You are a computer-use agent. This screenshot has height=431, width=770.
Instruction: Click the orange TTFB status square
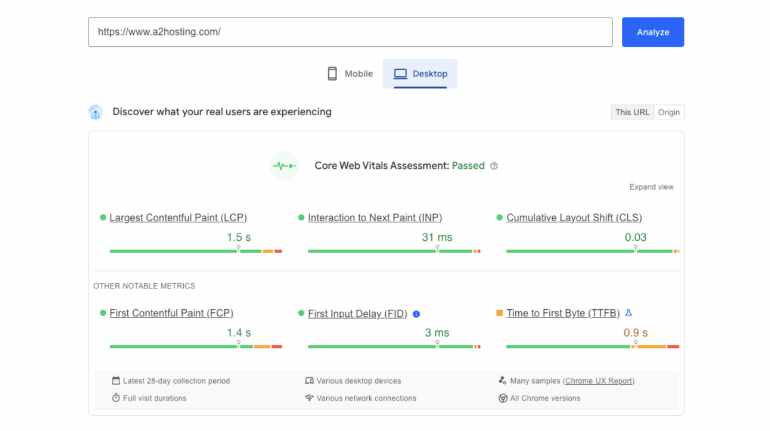[499, 313]
